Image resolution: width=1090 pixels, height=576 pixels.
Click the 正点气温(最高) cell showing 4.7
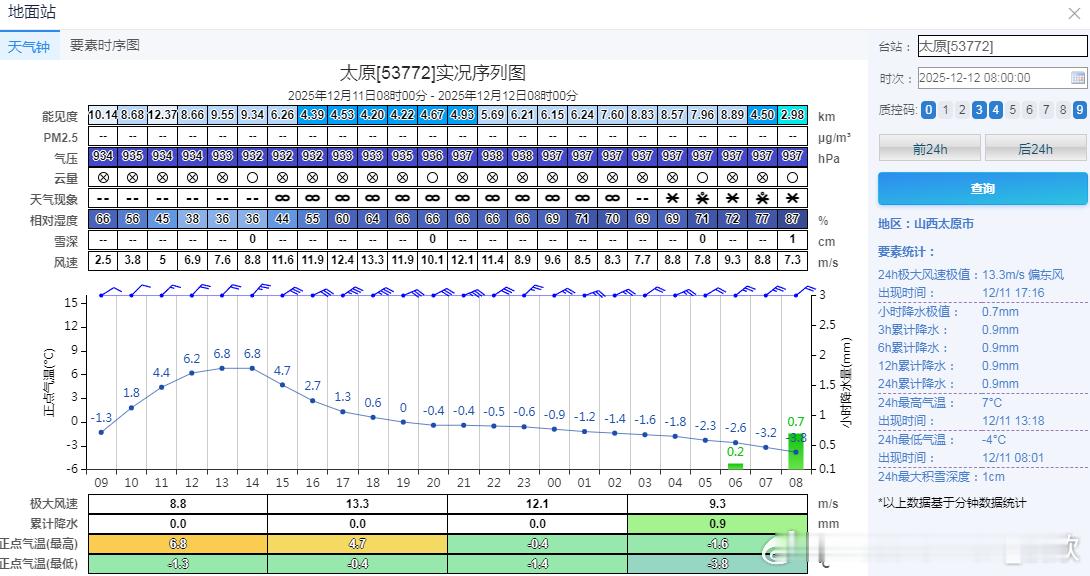point(357,544)
